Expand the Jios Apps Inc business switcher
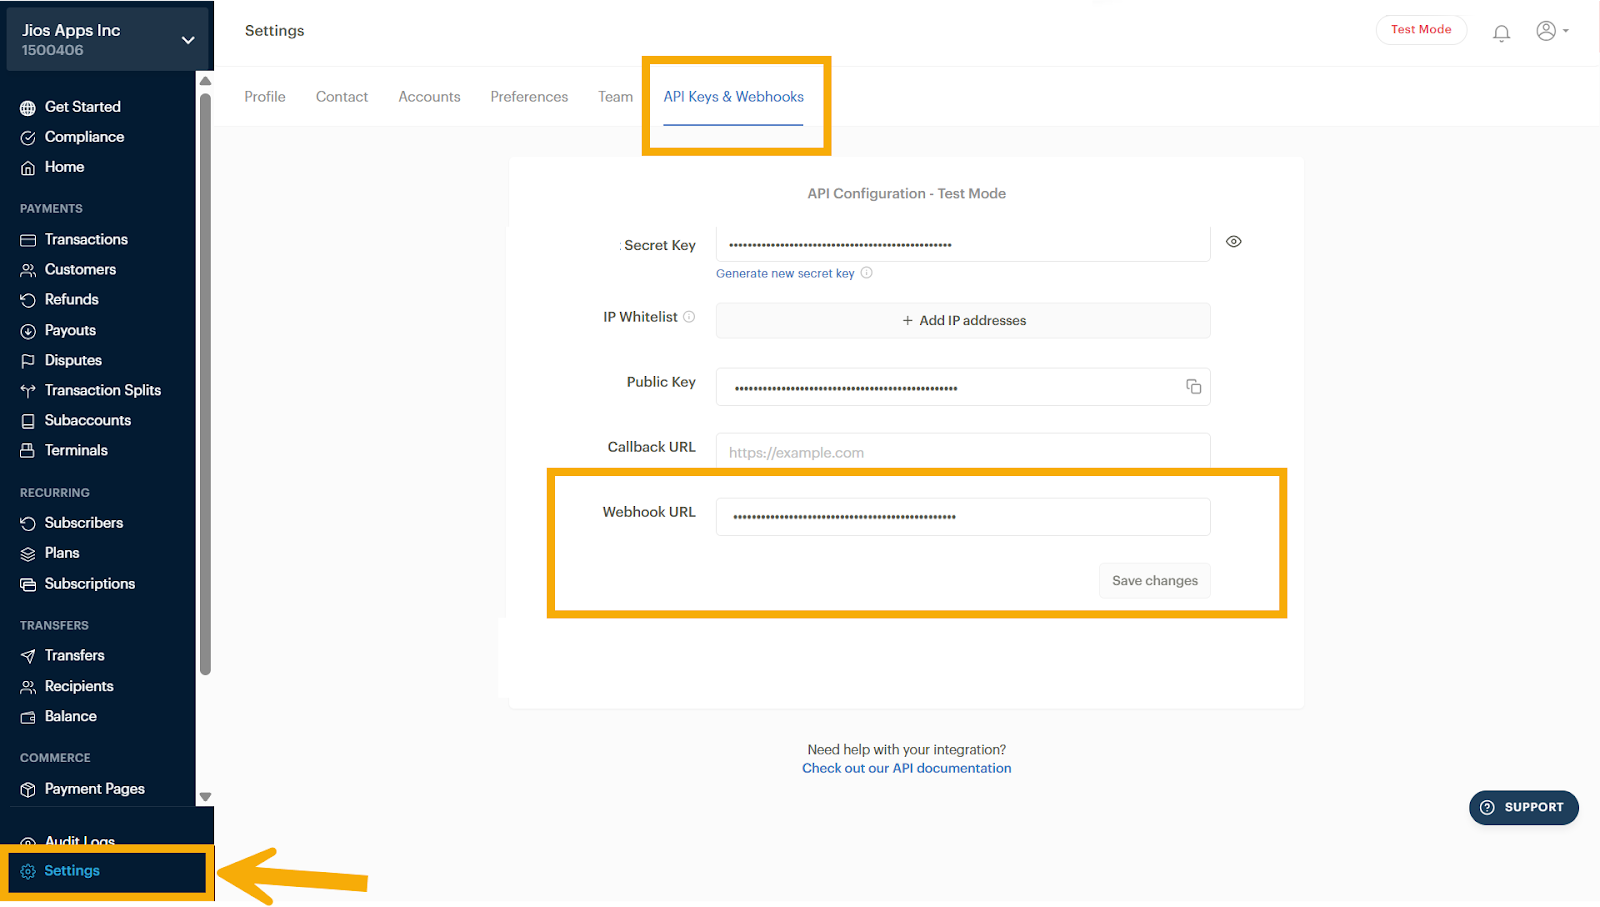The image size is (1600, 907). point(107,39)
